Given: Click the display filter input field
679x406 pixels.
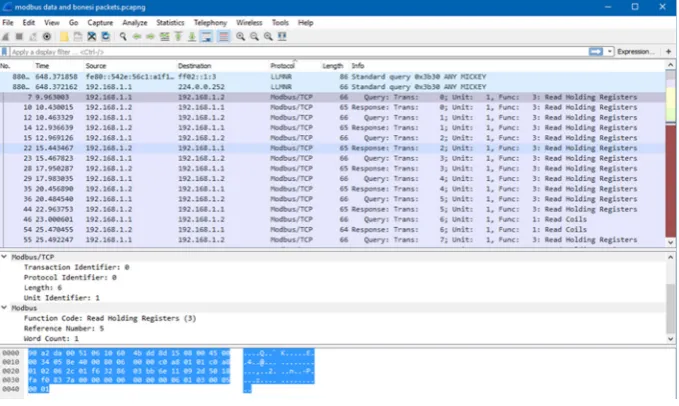Looking at the screenshot, I should pos(299,52).
